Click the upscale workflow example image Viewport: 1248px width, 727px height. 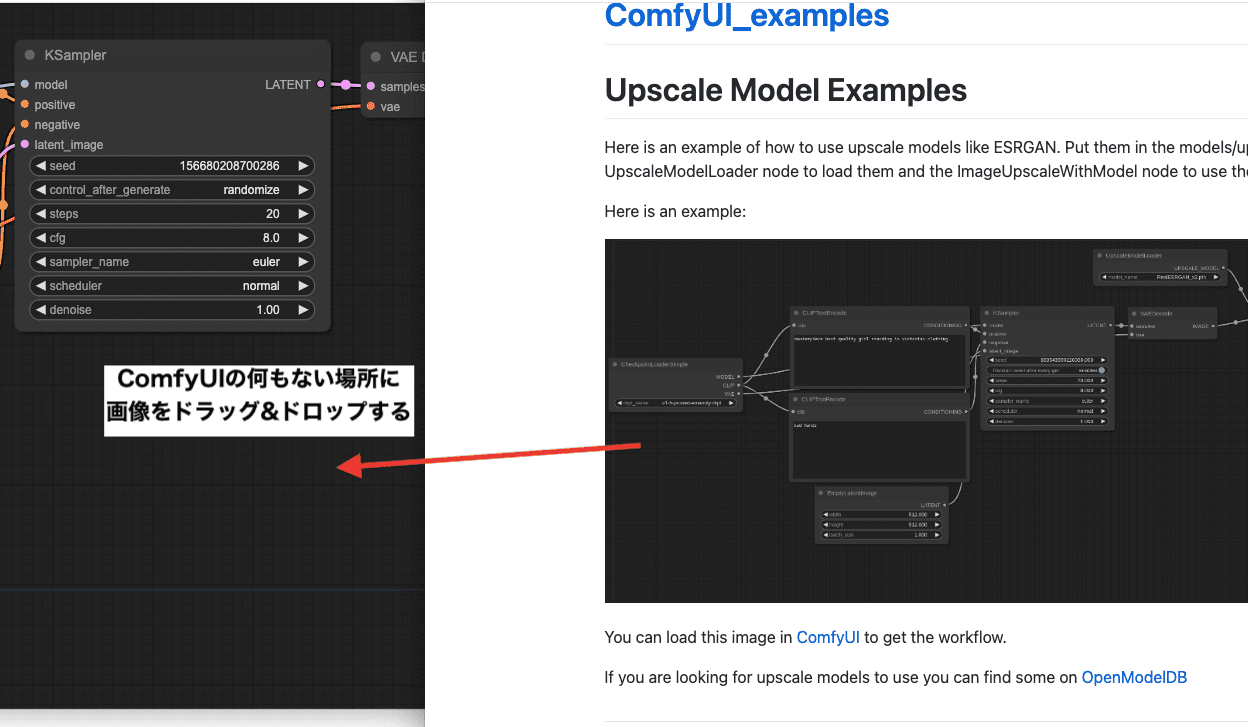pos(925,420)
